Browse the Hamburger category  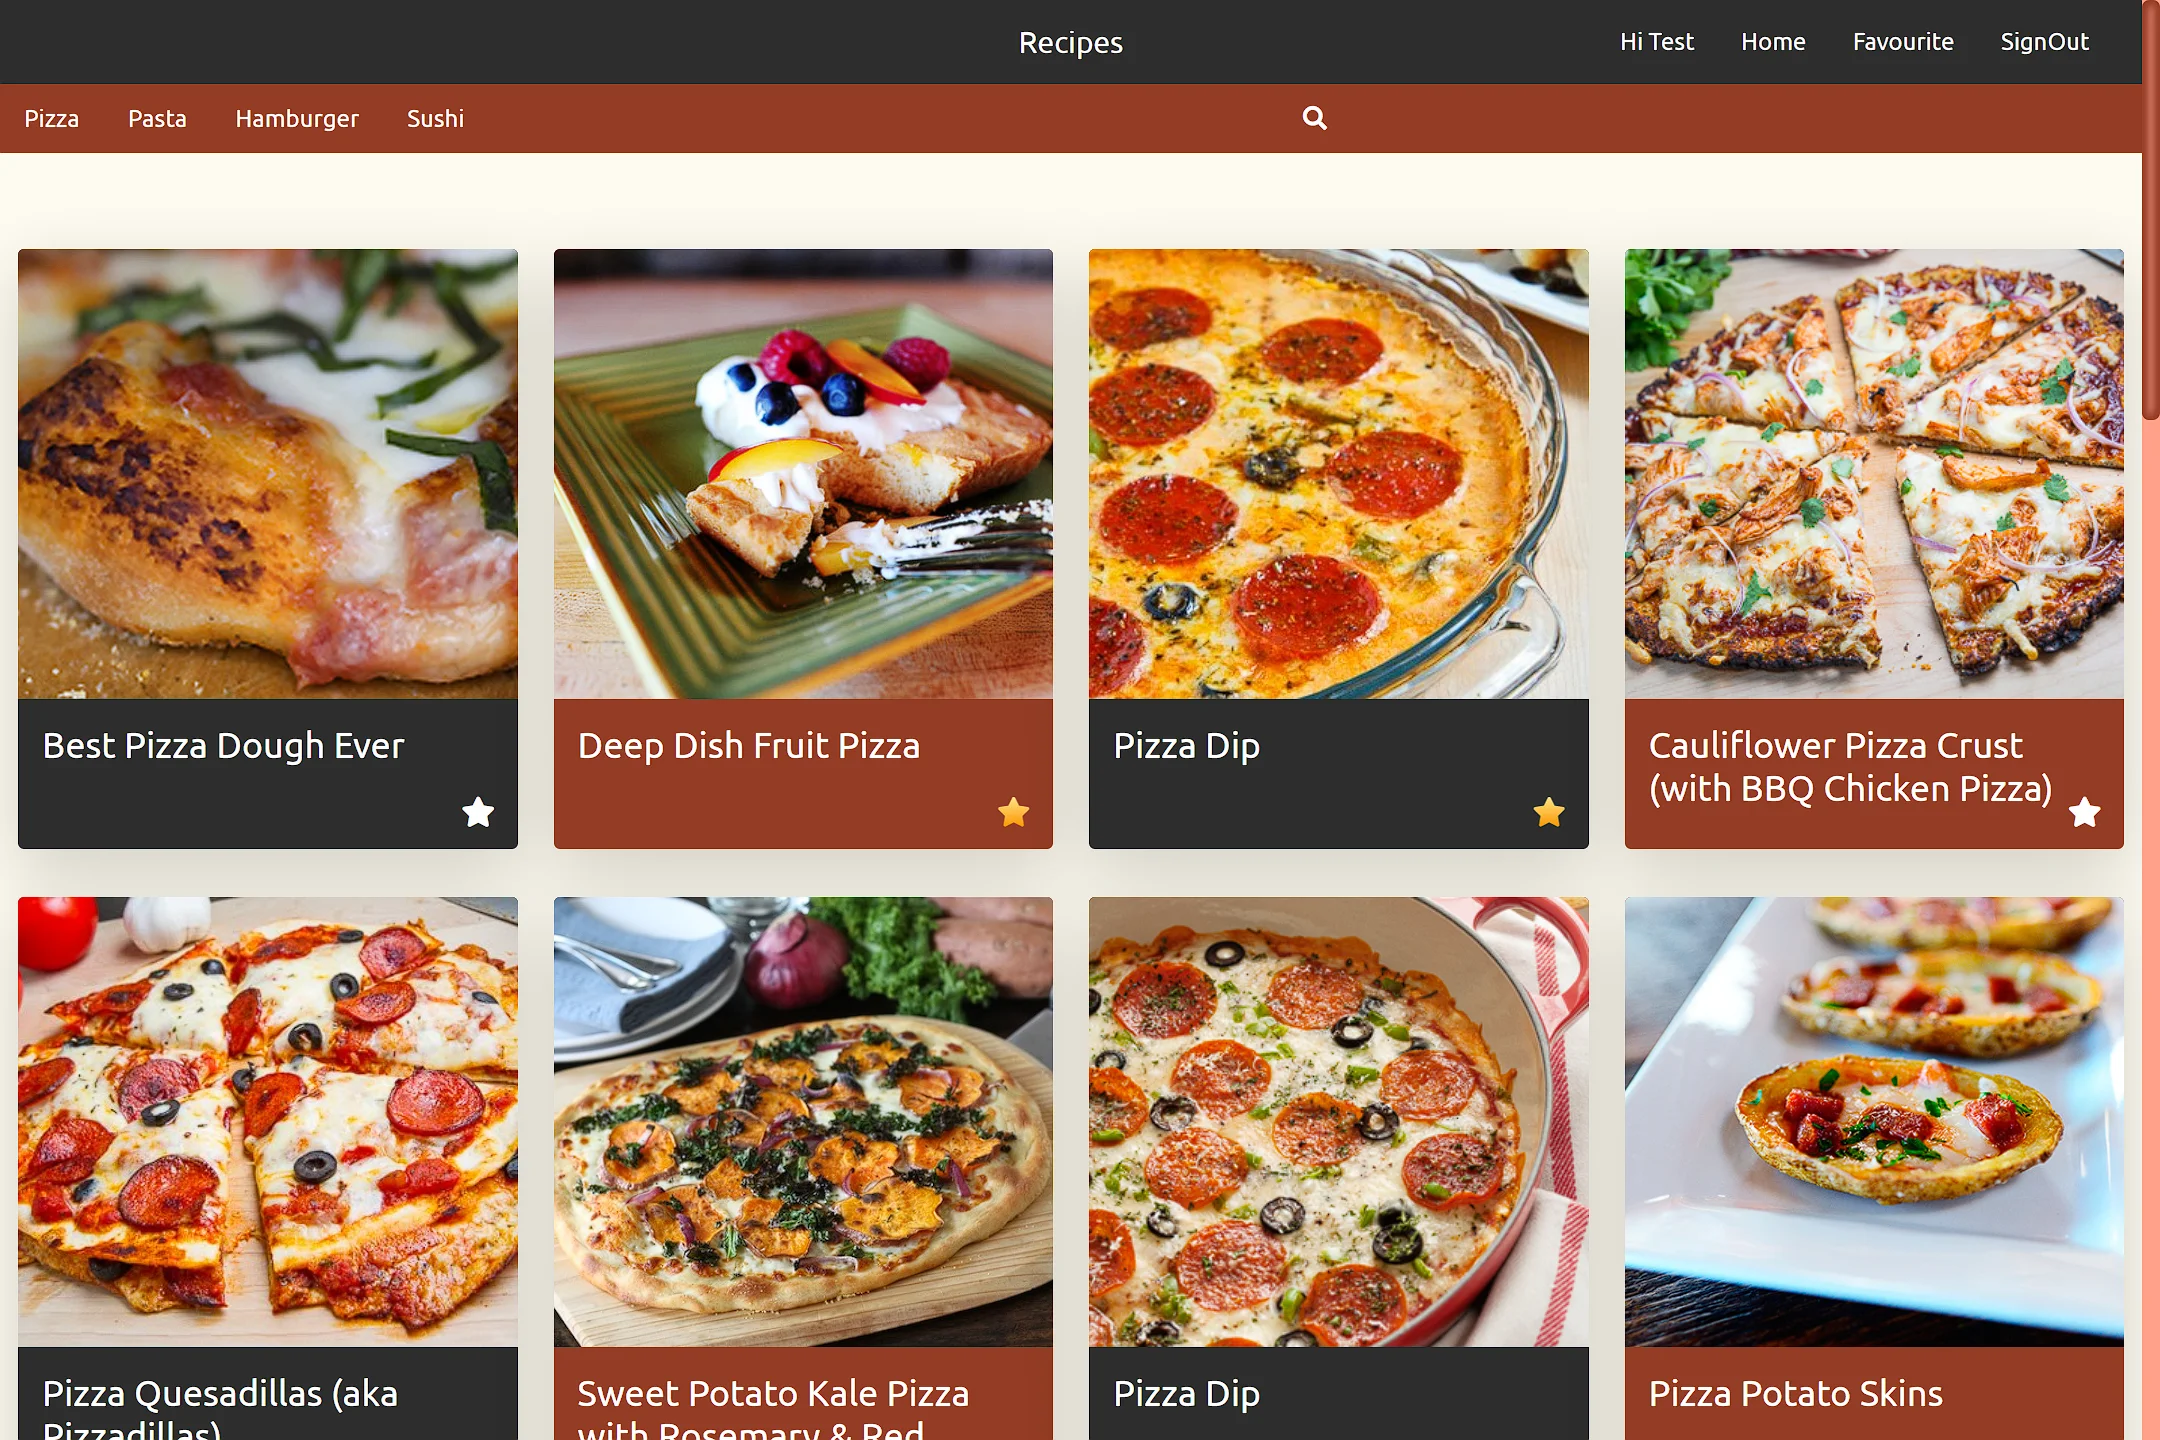point(296,119)
